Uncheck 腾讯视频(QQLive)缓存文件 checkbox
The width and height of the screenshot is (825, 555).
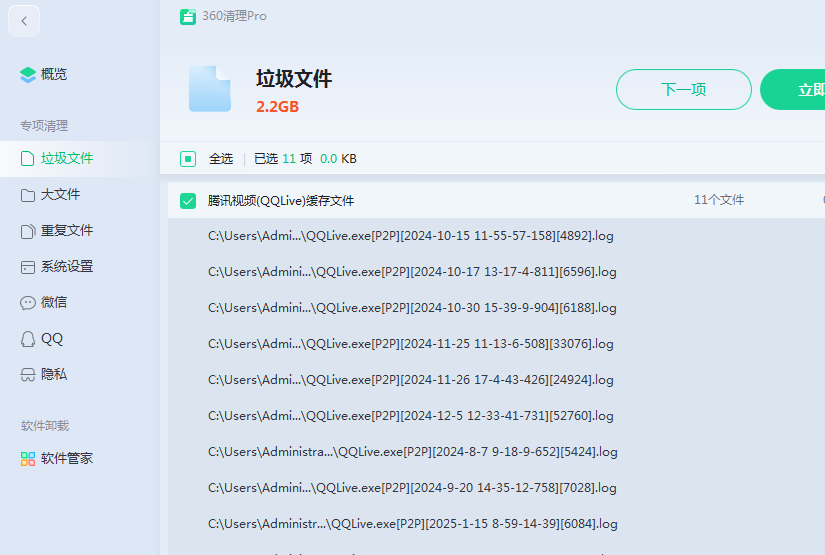pos(188,201)
